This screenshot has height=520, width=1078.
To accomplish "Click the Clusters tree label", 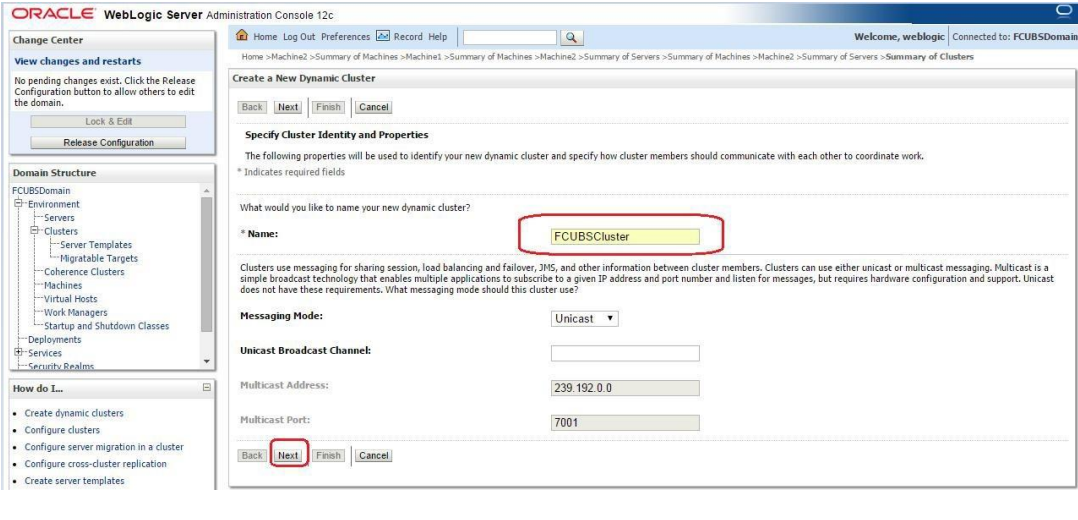I will (x=61, y=232).
